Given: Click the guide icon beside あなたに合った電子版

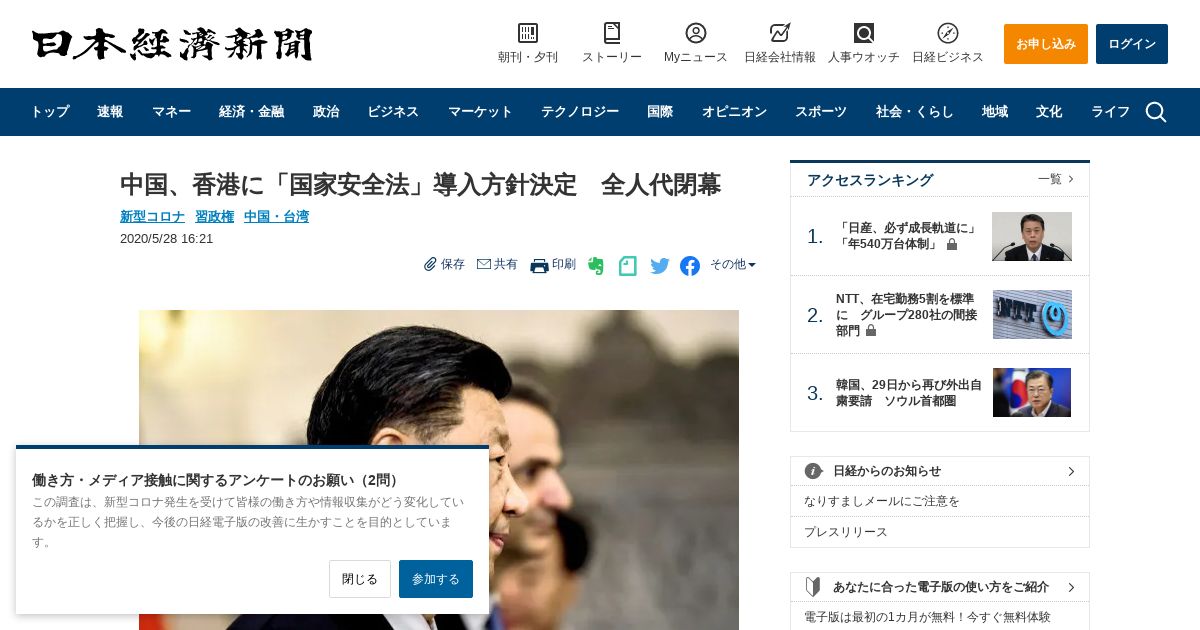Looking at the screenshot, I should tap(813, 587).
